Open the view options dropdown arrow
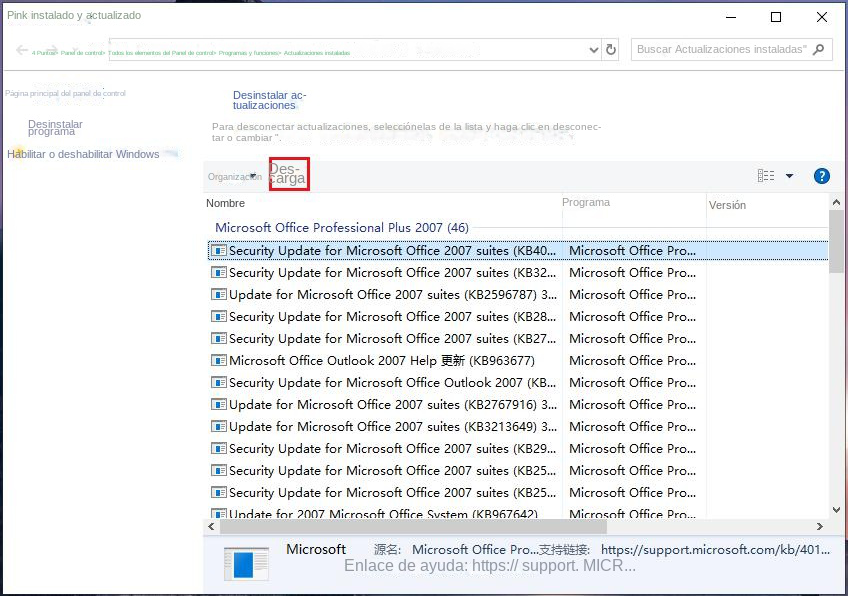 pyautogui.click(x=790, y=176)
